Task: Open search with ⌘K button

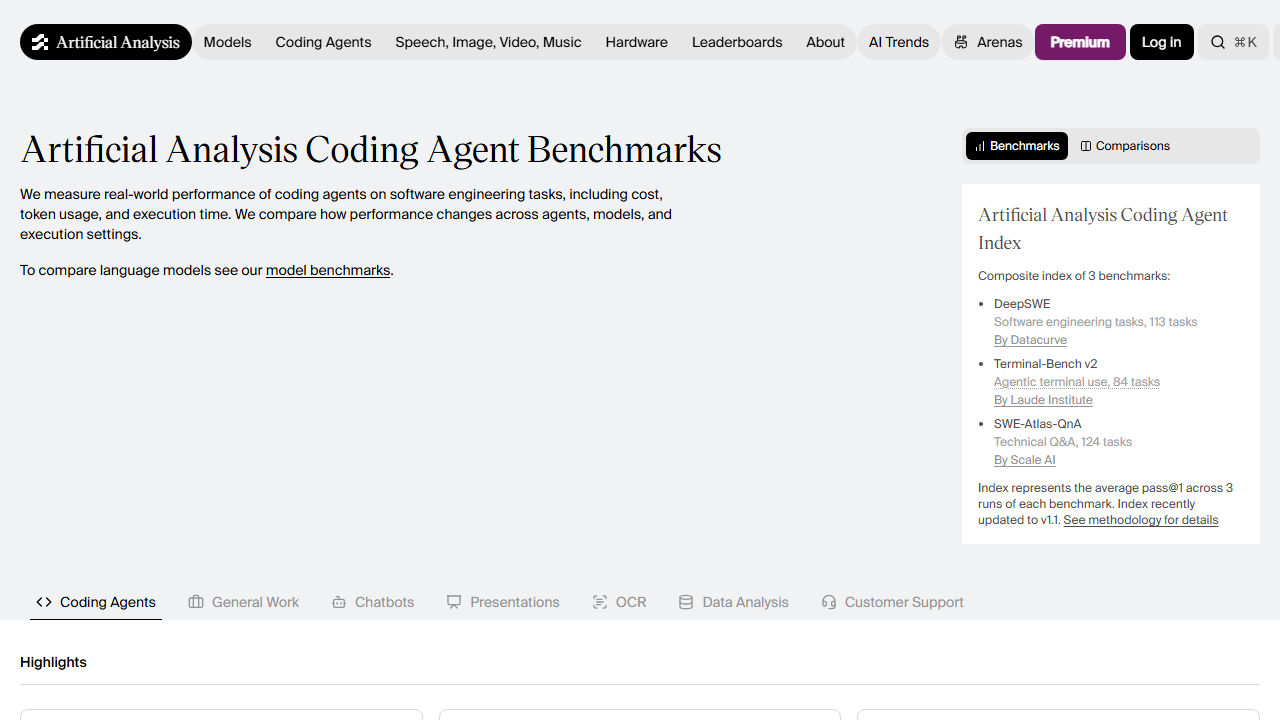Action: [x=1233, y=42]
